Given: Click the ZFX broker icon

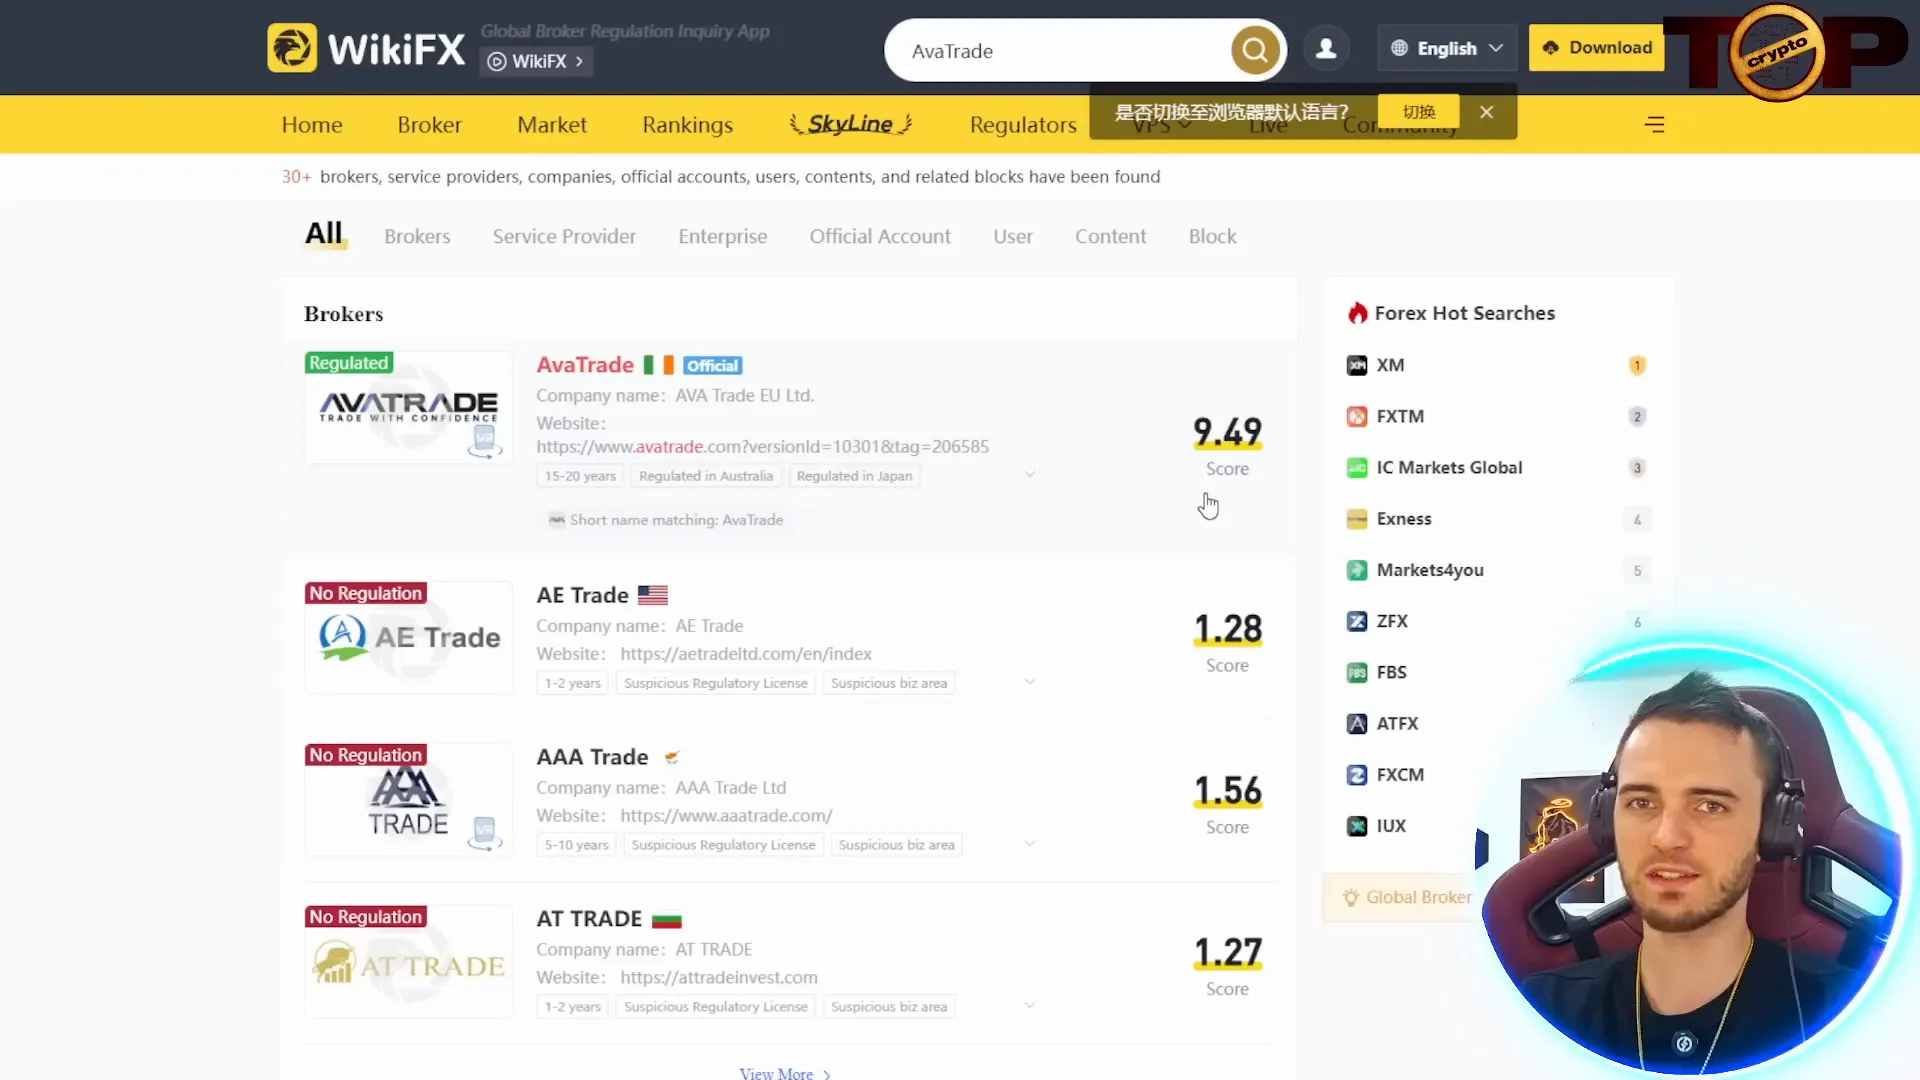Looking at the screenshot, I should 1357,621.
